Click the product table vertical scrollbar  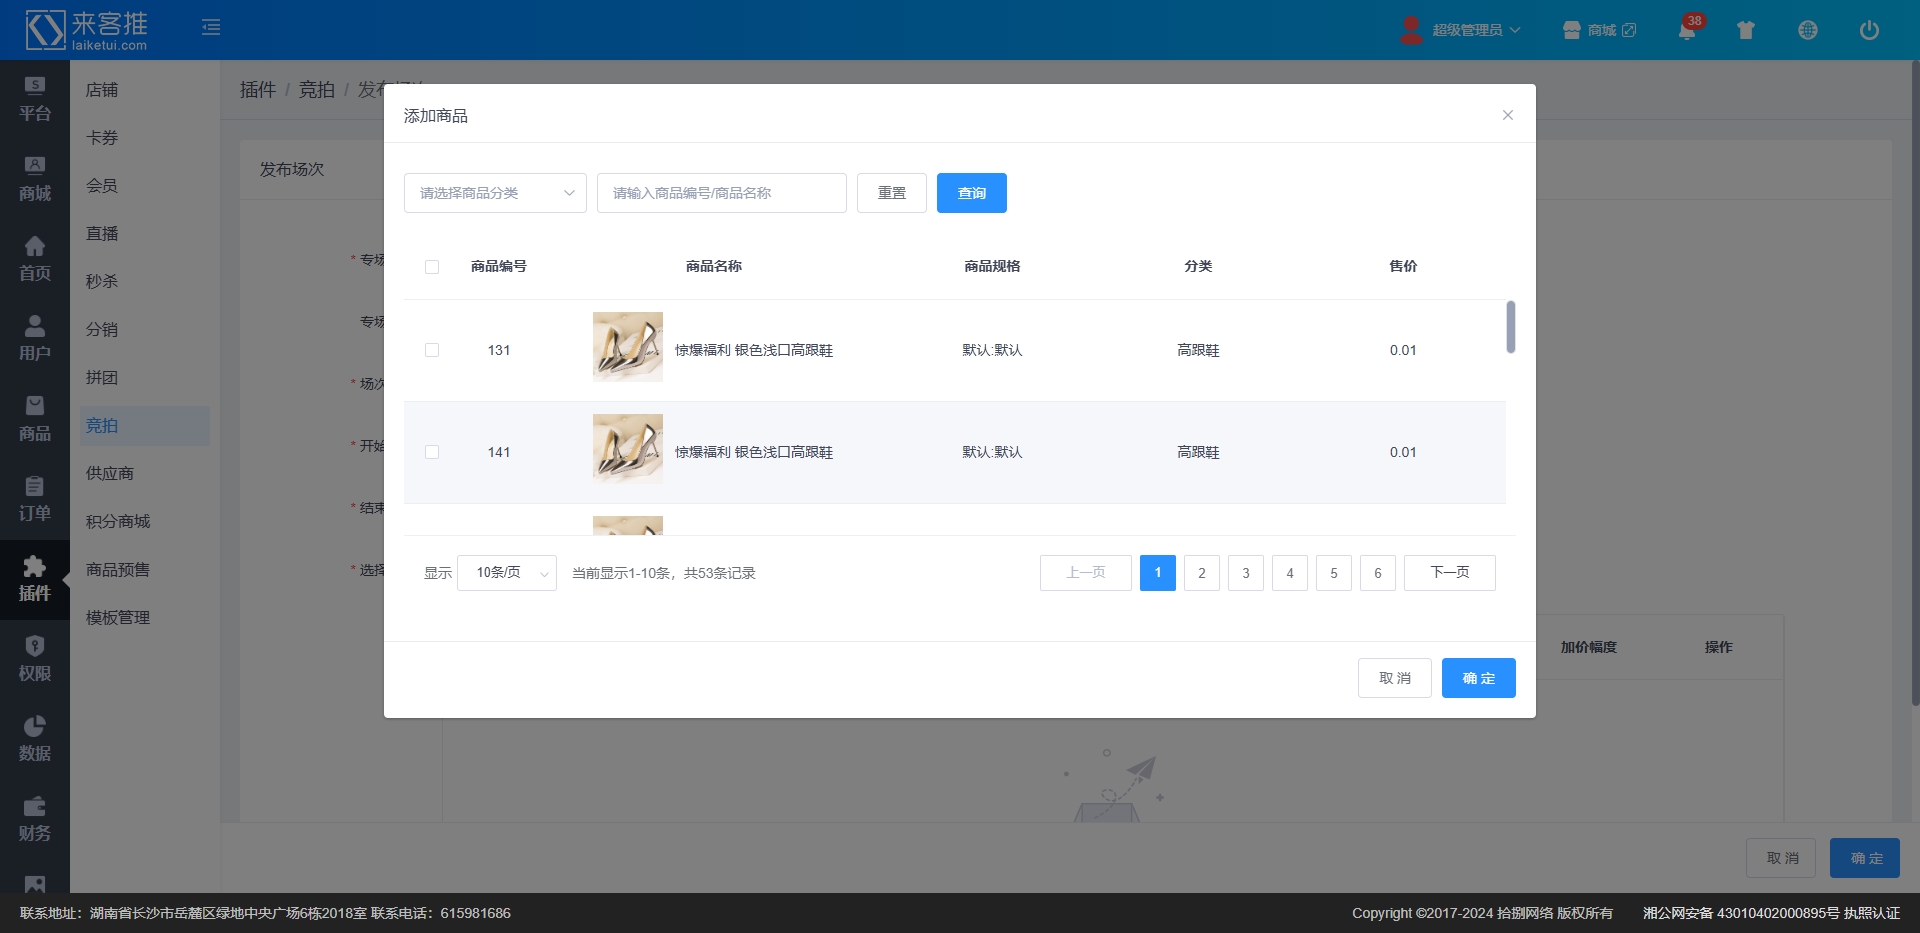click(x=1510, y=327)
